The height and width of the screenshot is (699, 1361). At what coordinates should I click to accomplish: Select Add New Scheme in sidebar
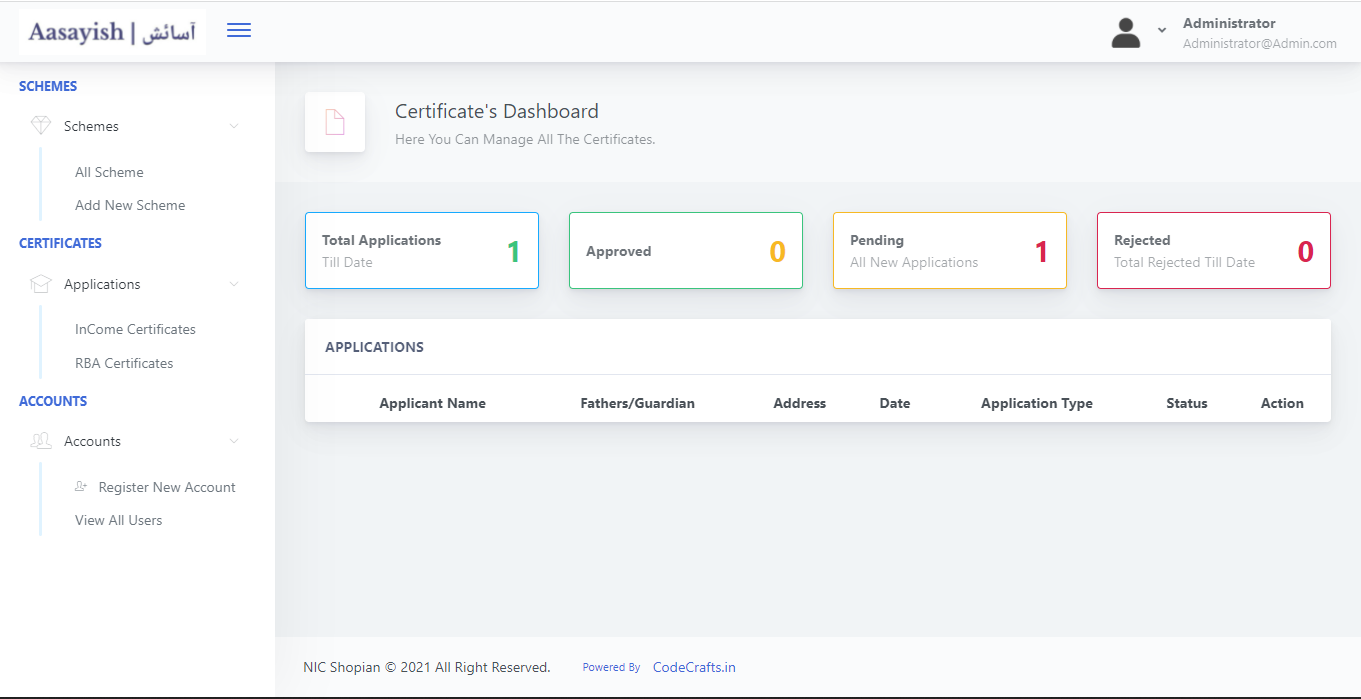pos(130,205)
